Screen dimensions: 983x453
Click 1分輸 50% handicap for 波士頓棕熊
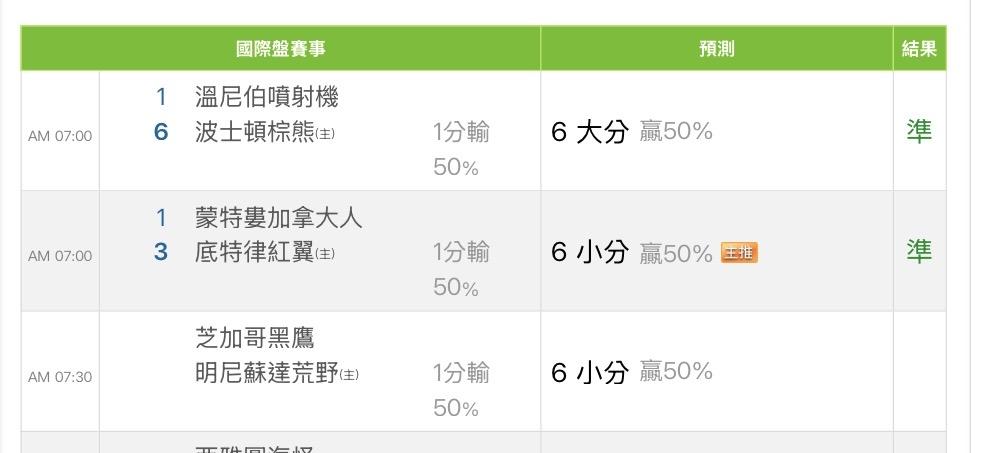pyautogui.click(x=461, y=148)
